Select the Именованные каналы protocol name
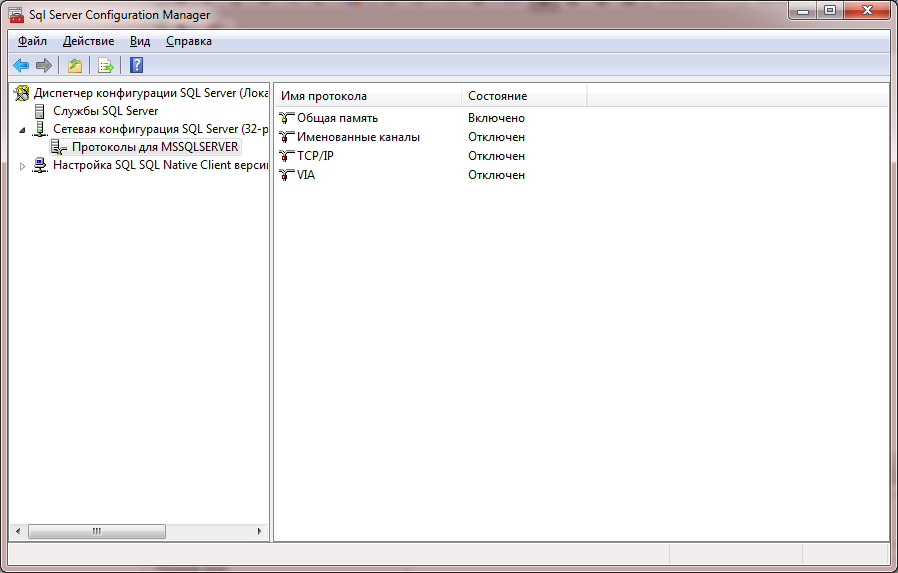Image resolution: width=898 pixels, height=573 pixels. pos(359,137)
